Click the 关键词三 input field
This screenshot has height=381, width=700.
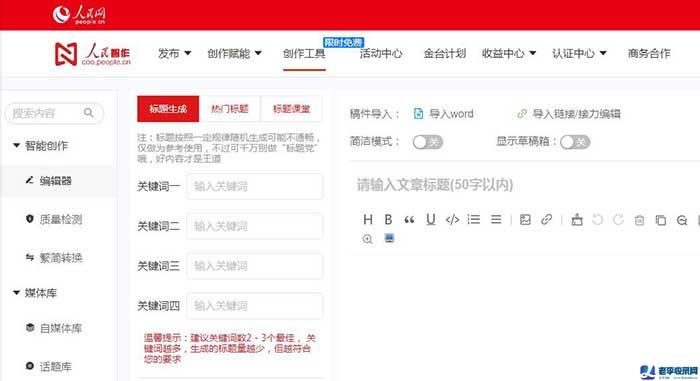[254, 266]
